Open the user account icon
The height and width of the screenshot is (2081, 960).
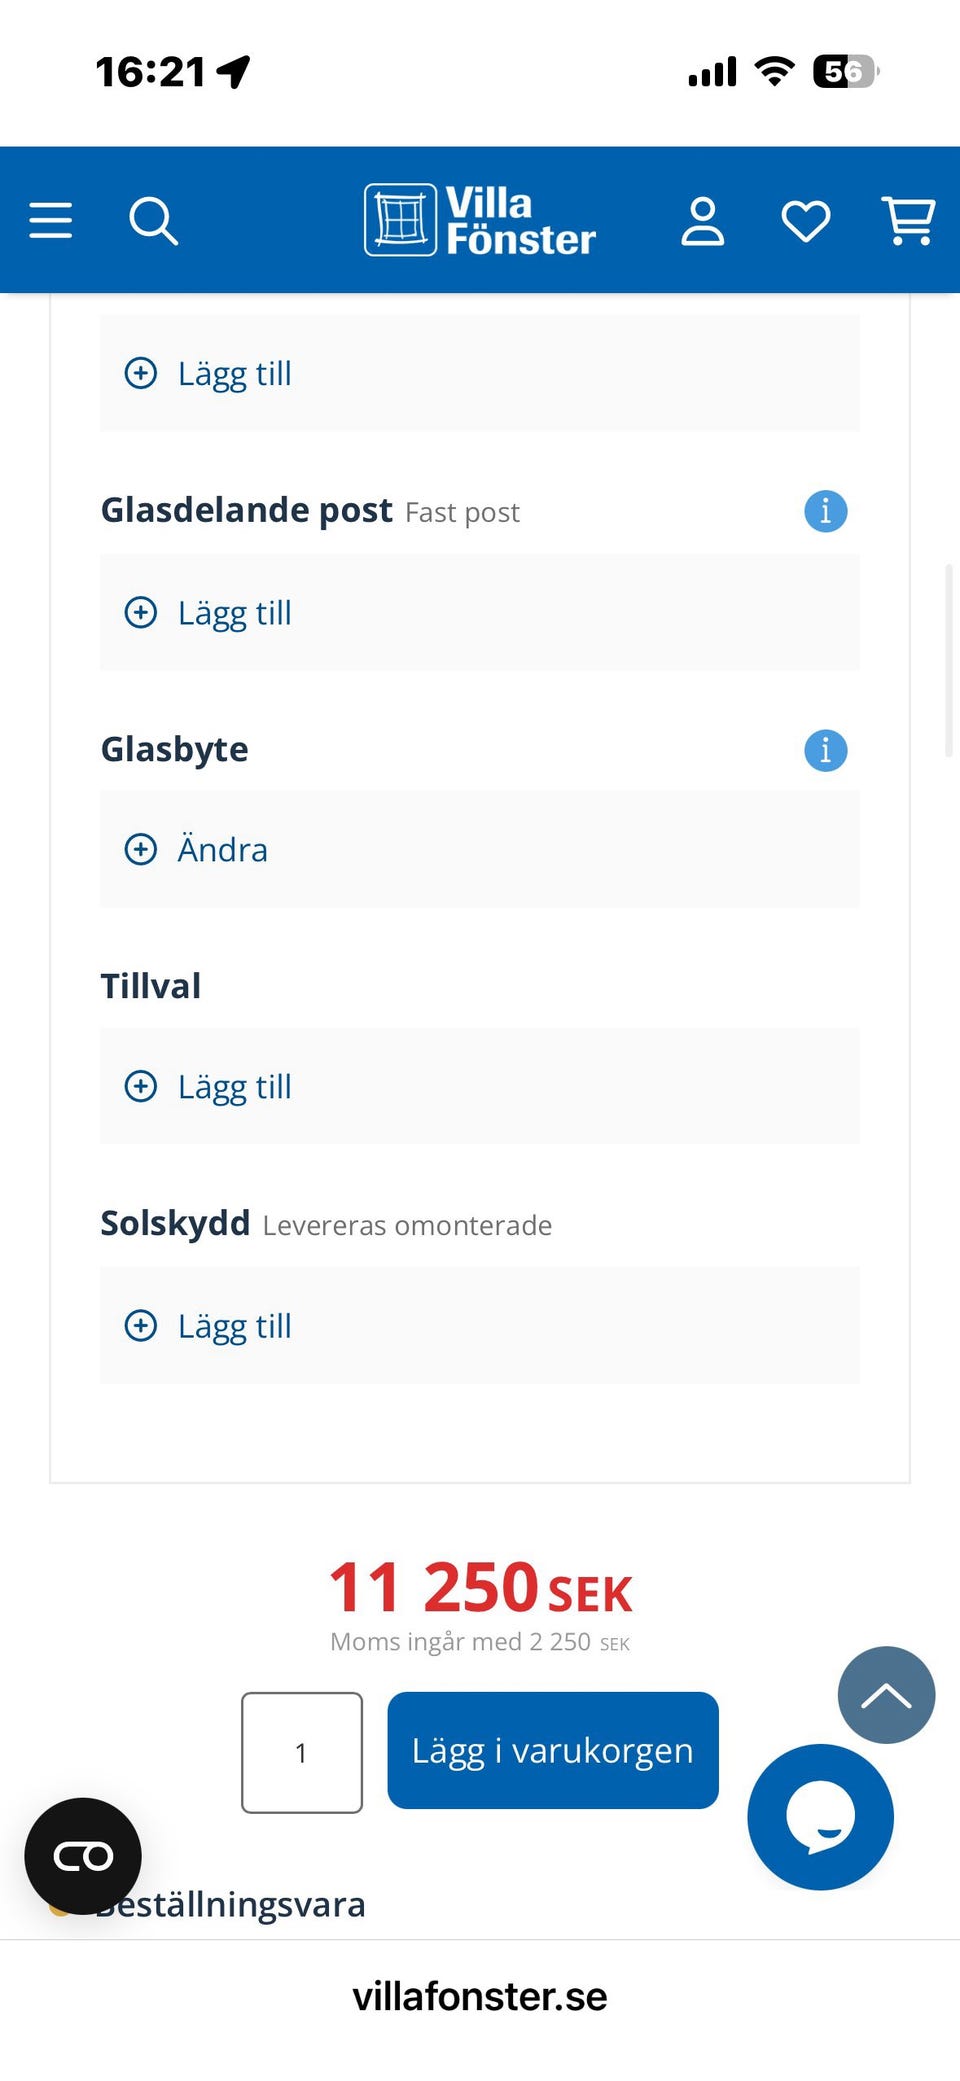click(x=702, y=221)
